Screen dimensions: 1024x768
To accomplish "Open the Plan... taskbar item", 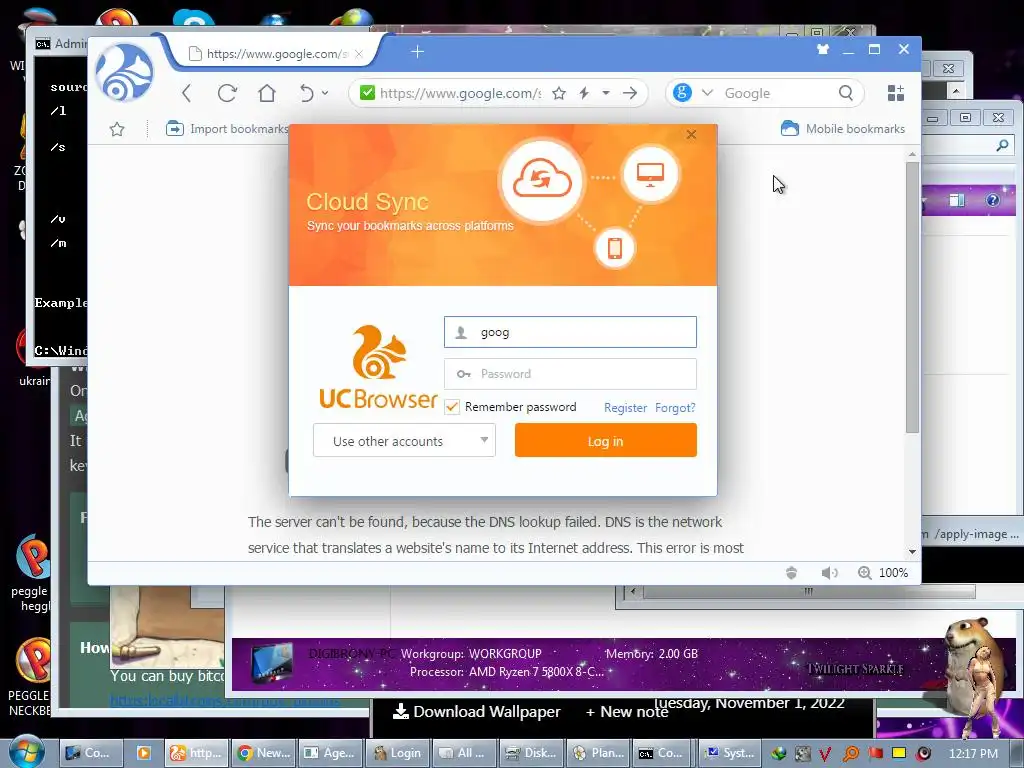I will (x=598, y=753).
